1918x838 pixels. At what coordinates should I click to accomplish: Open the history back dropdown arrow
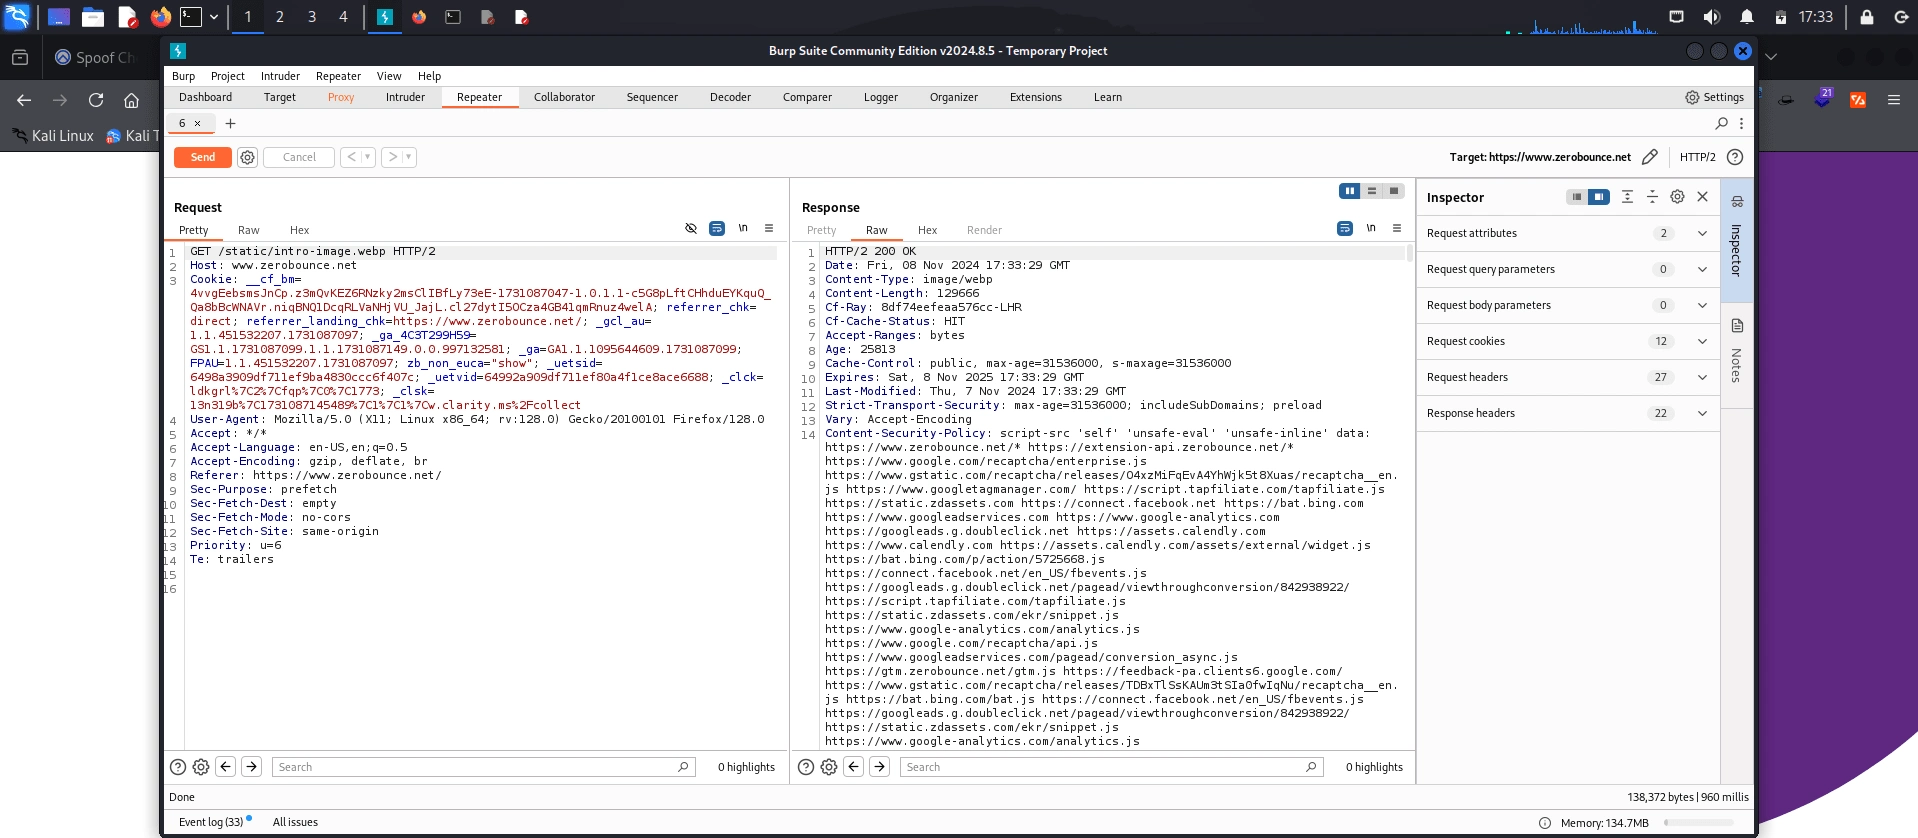(x=368, y=157)
